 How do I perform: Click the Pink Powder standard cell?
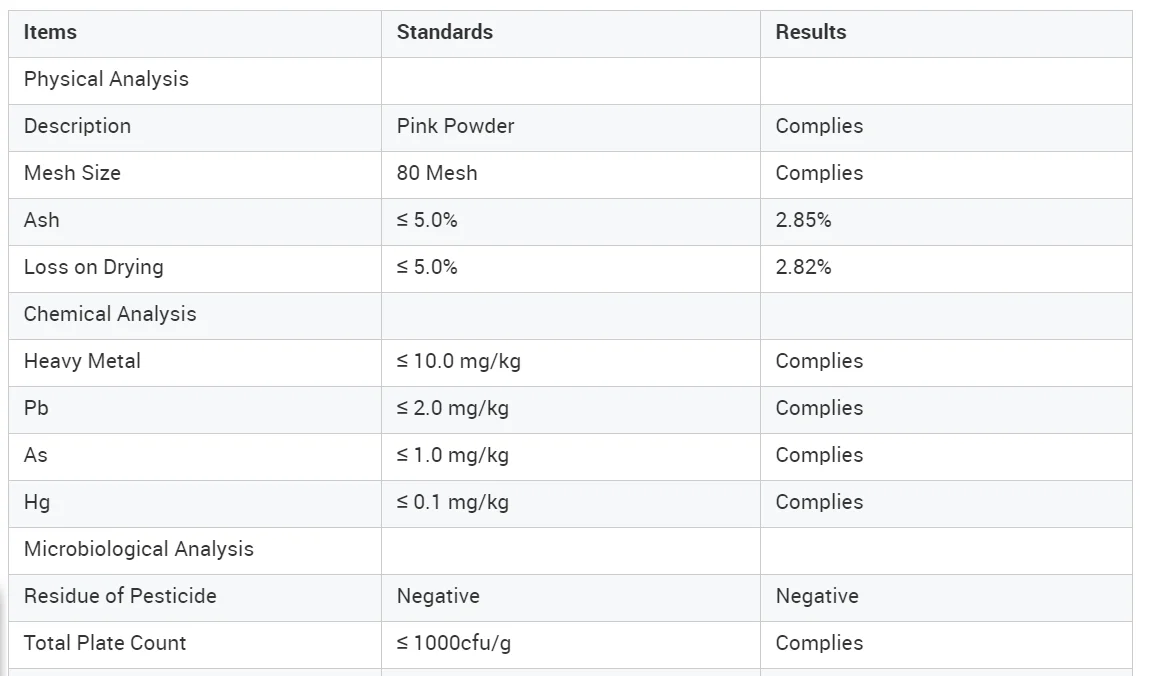[x=455, y=126]
